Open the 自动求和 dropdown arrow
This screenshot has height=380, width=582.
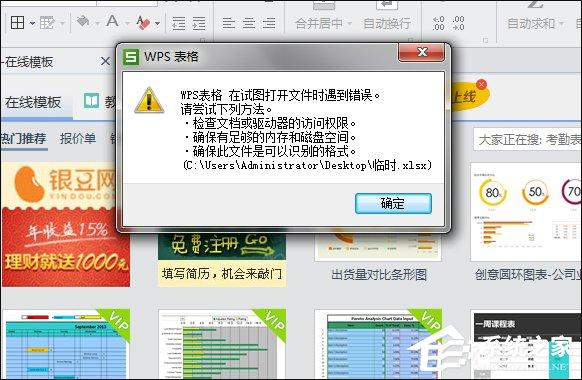tap(562, 24)
